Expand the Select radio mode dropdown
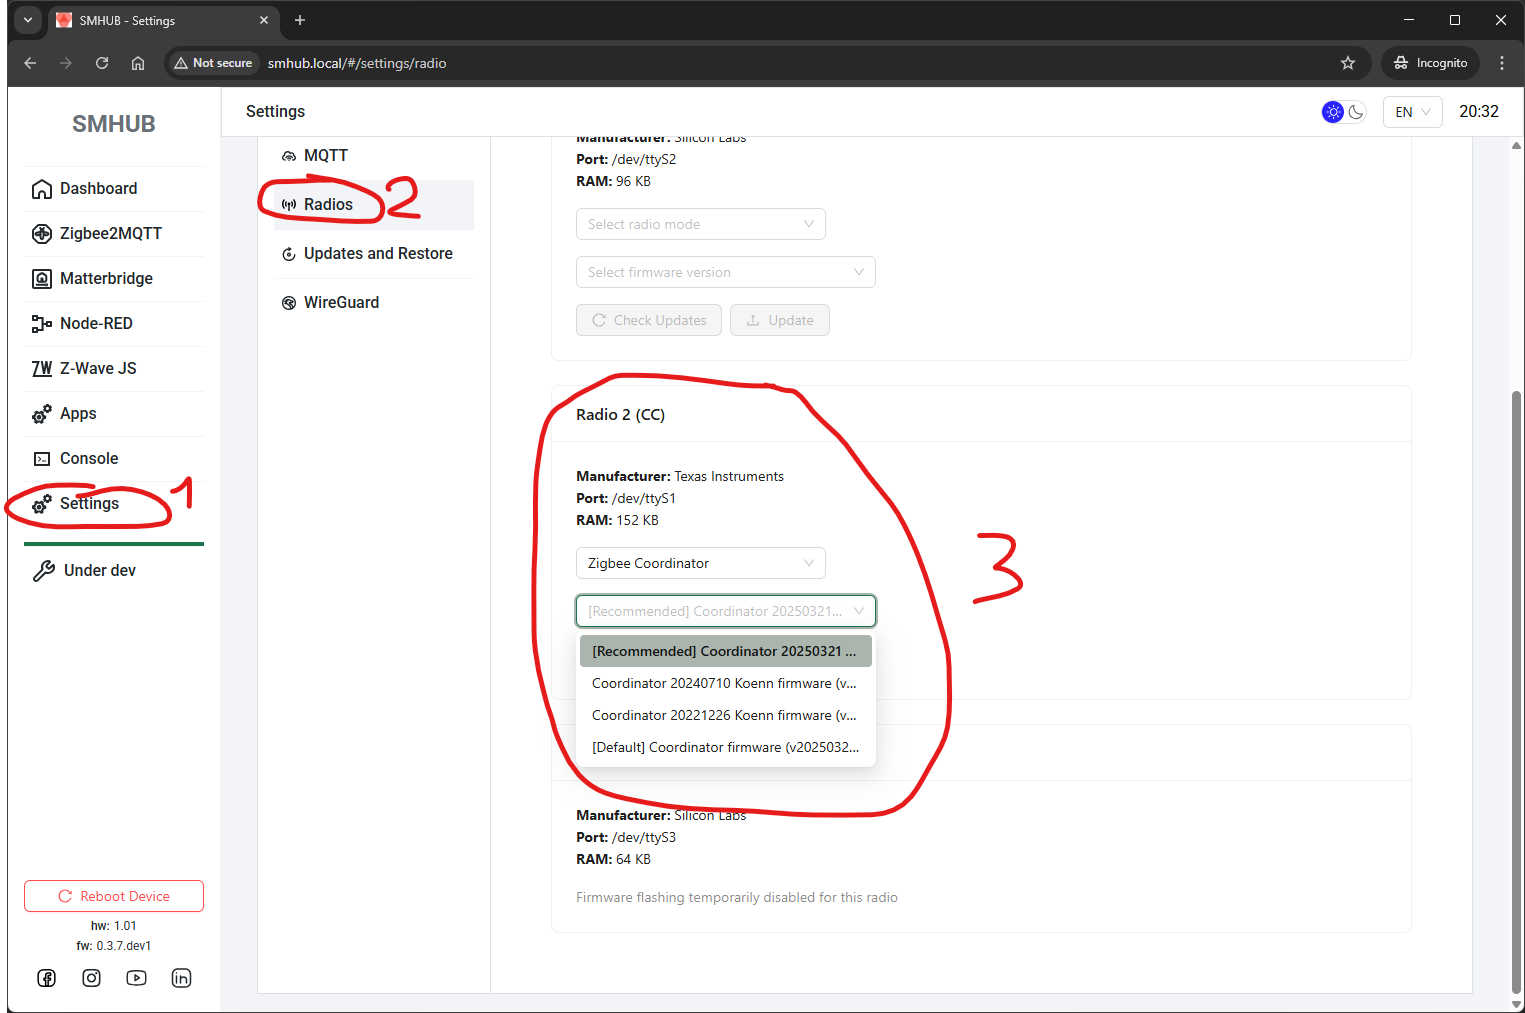Screen dimensions: 1525x1013 [x=700, y=224]
